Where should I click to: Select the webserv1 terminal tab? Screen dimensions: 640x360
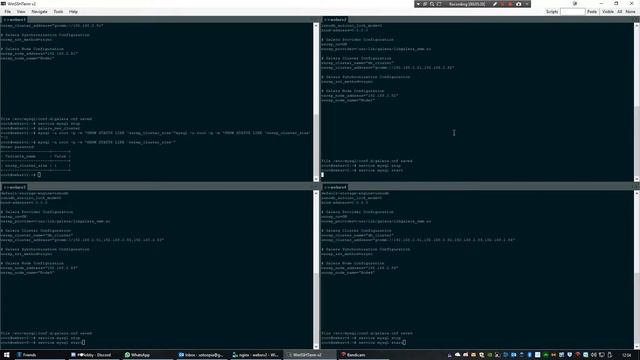coord(15,20)
